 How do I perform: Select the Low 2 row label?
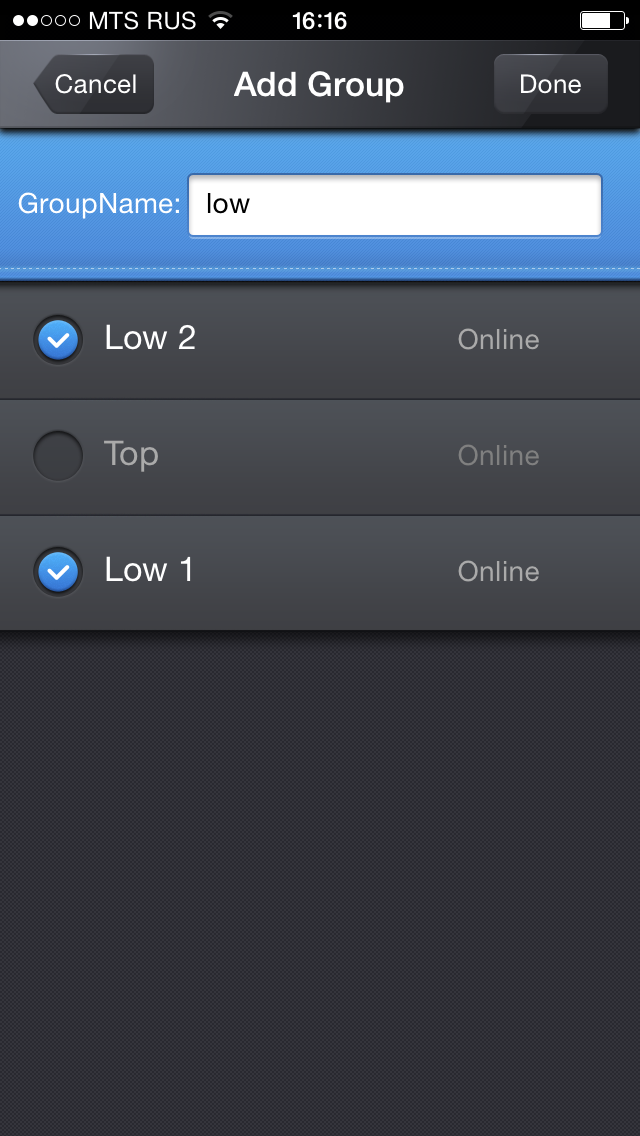click(150, 338)
